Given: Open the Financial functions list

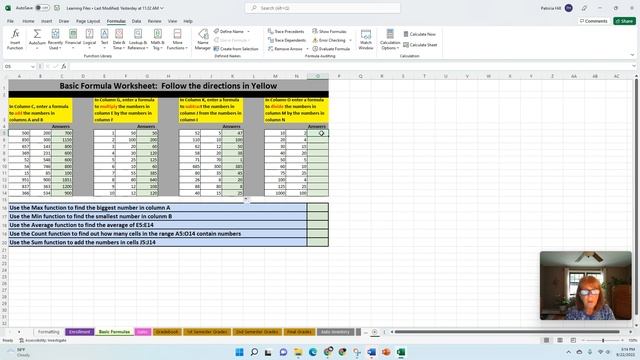Looking at the screenshot, I should click(x=73, y=39).
